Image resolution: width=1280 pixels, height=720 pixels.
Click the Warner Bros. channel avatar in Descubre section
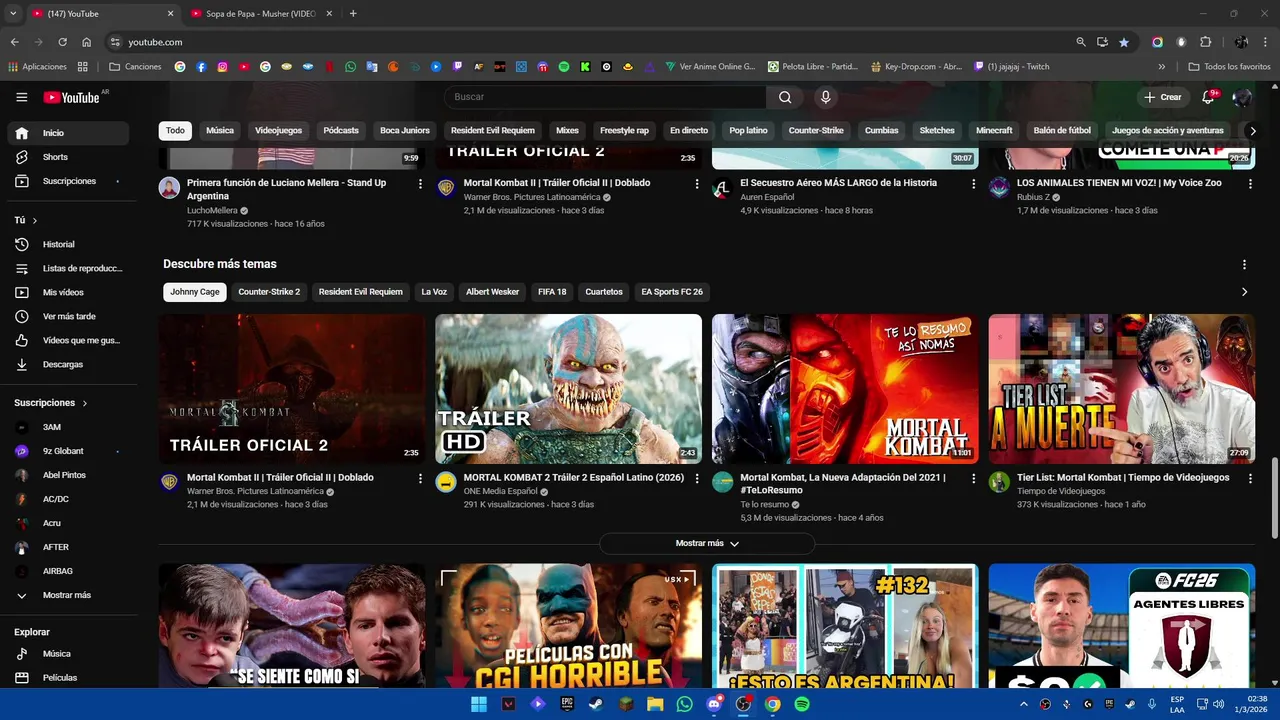(x=169, y=482)
